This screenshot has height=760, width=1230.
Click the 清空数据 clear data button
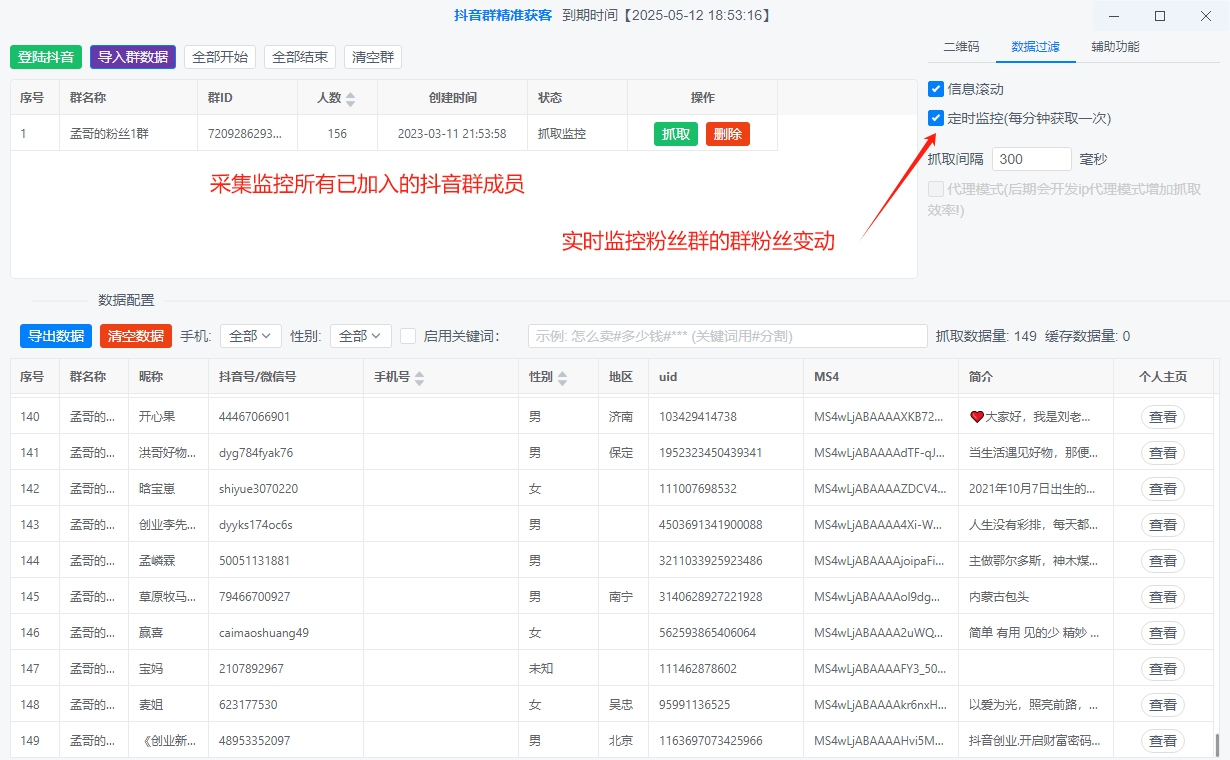(135, 336)
